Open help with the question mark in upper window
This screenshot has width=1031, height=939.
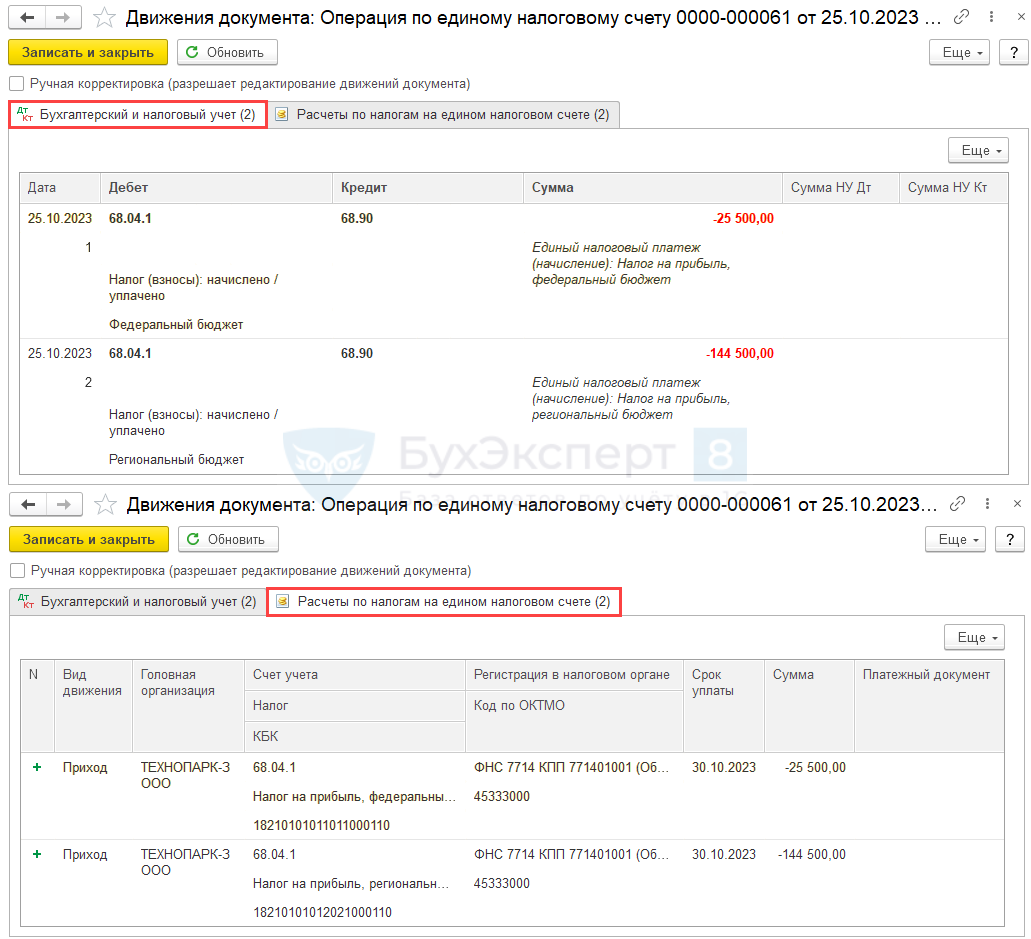click(1011, 52)
